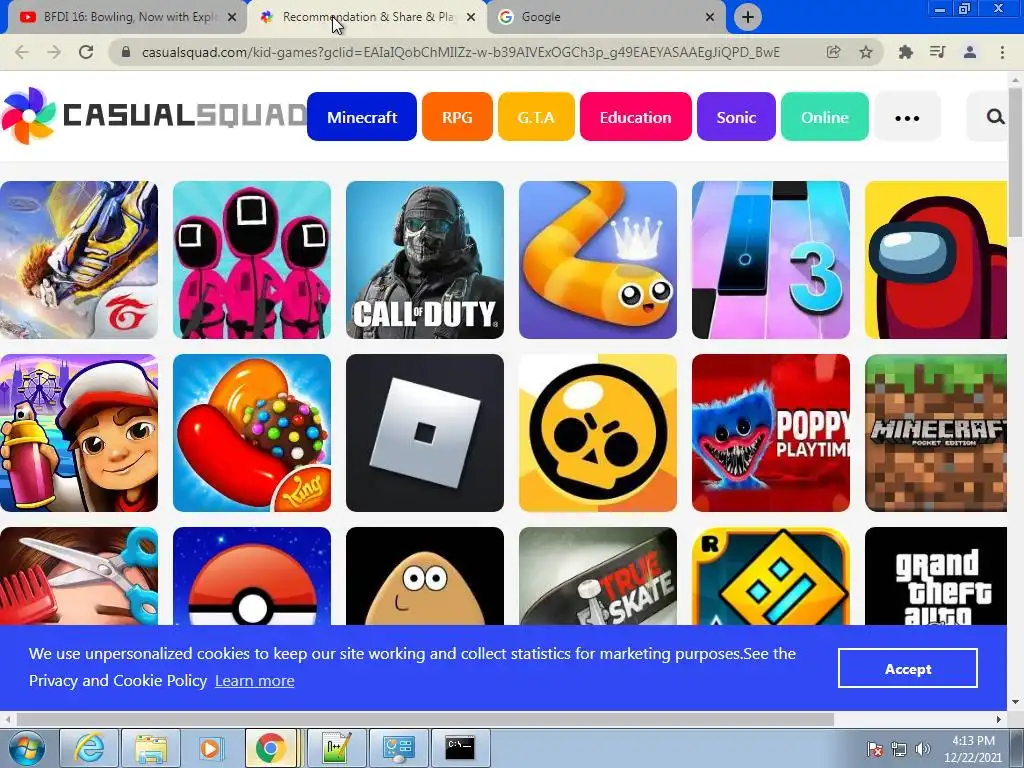Open the Call of Duty game tile

424,260
